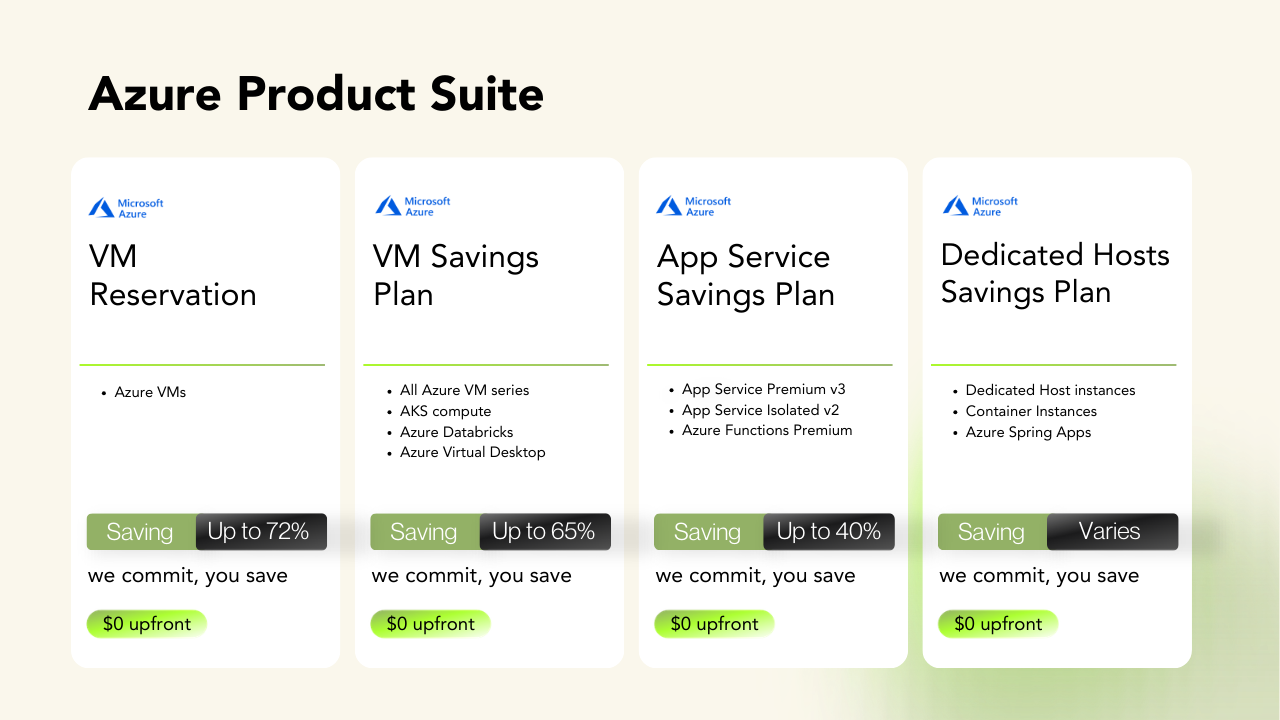Click the "Up to 72%" savings badge

(x=260, y=532)
